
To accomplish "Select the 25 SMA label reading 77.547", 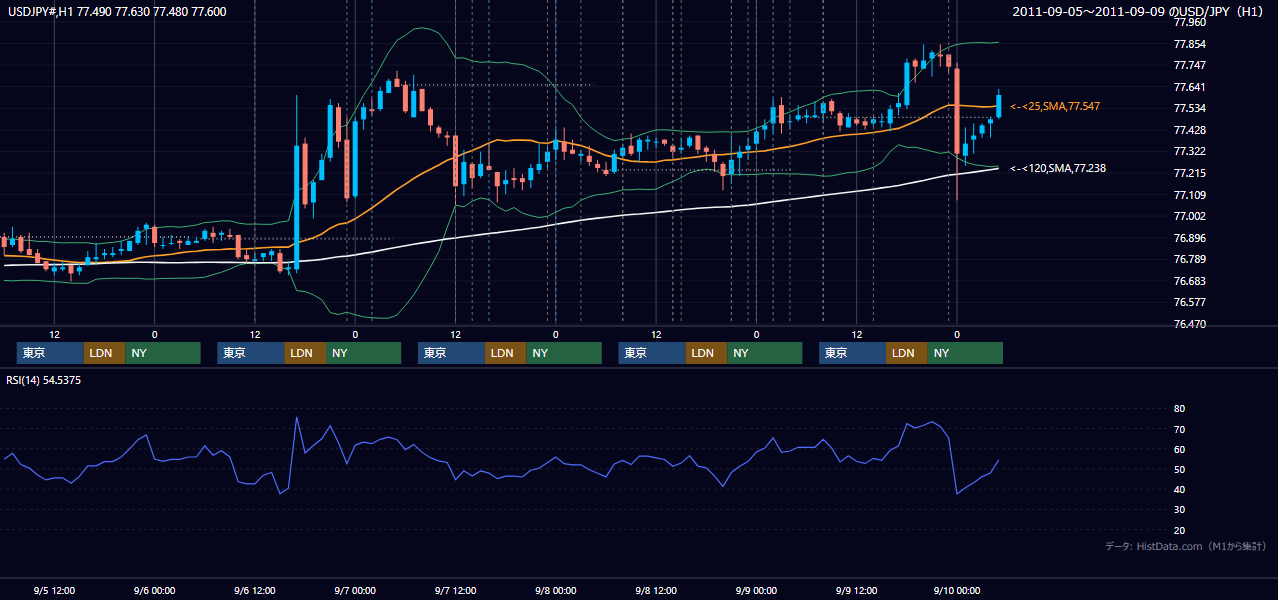I will click(1056, 105).
